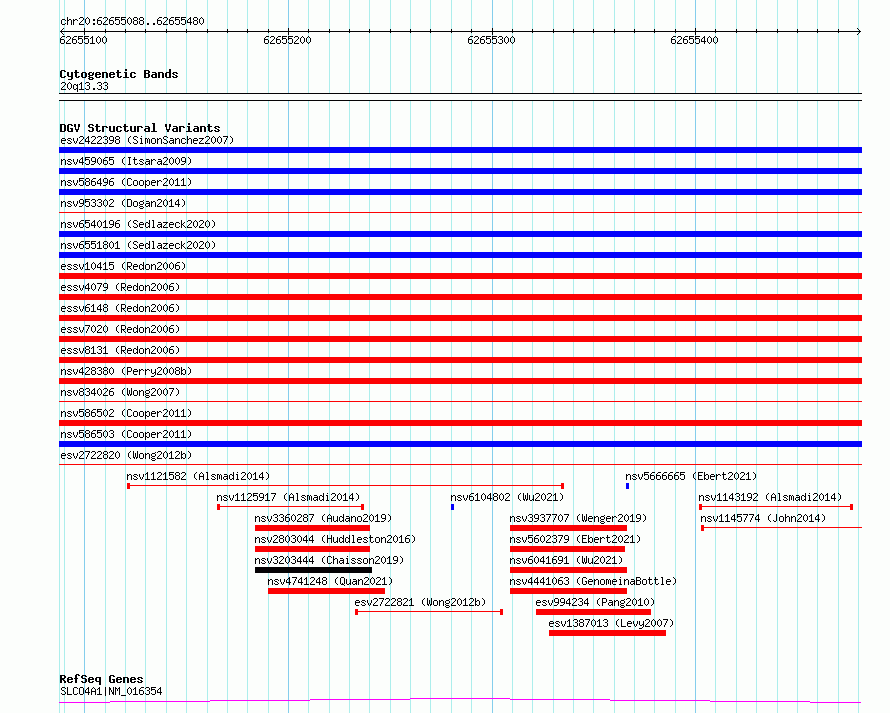The width and height of the screenshot is (890, 713).
Task: Click the 62655300 ruler tick label
Action: (x=491, y=40)
